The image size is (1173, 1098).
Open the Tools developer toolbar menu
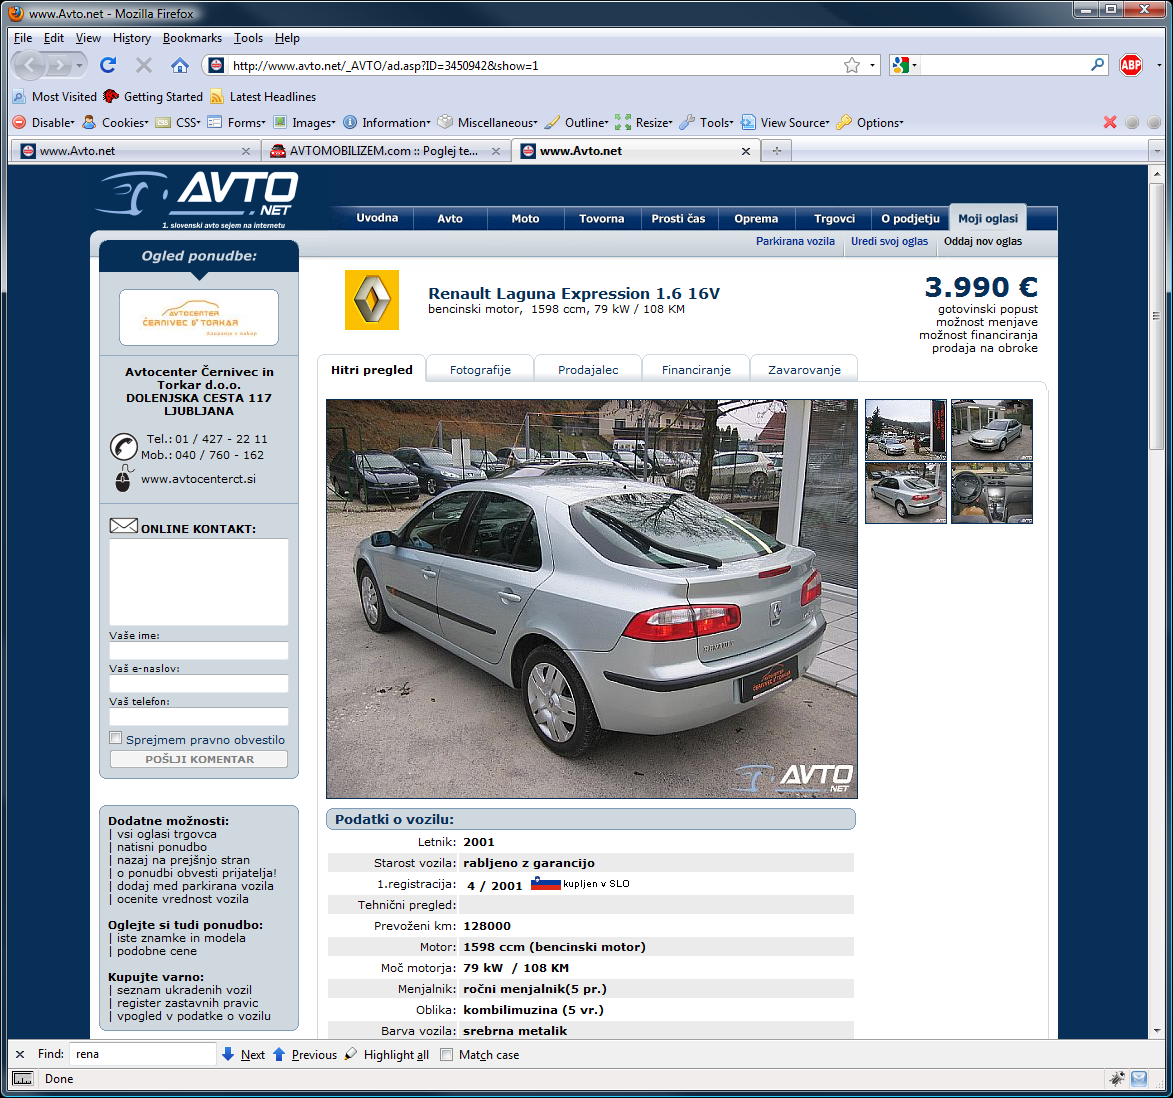706,123
